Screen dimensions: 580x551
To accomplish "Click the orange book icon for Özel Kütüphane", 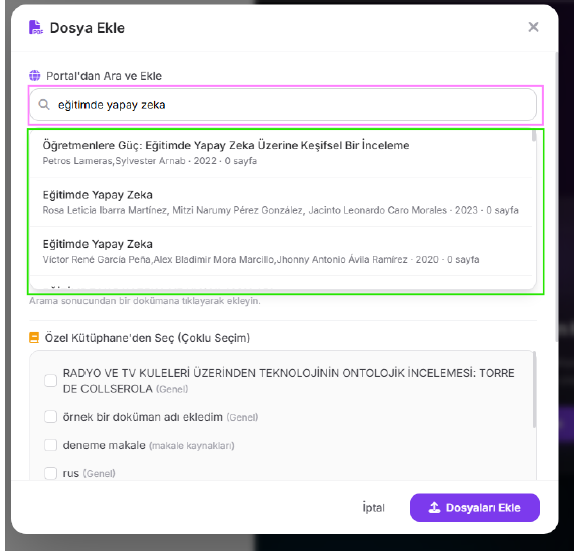I will point(34,338).
